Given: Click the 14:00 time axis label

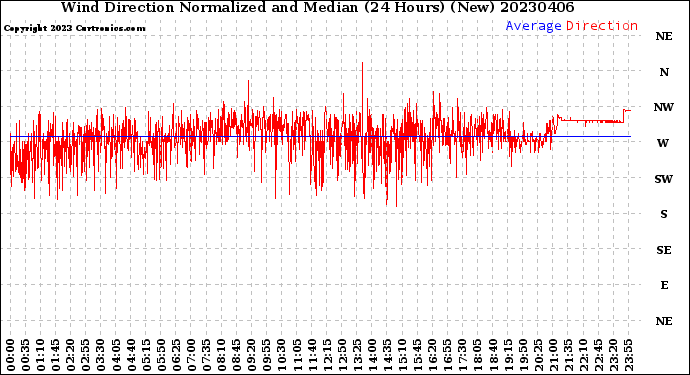Looking at the screenshot, I should point(372,355).
